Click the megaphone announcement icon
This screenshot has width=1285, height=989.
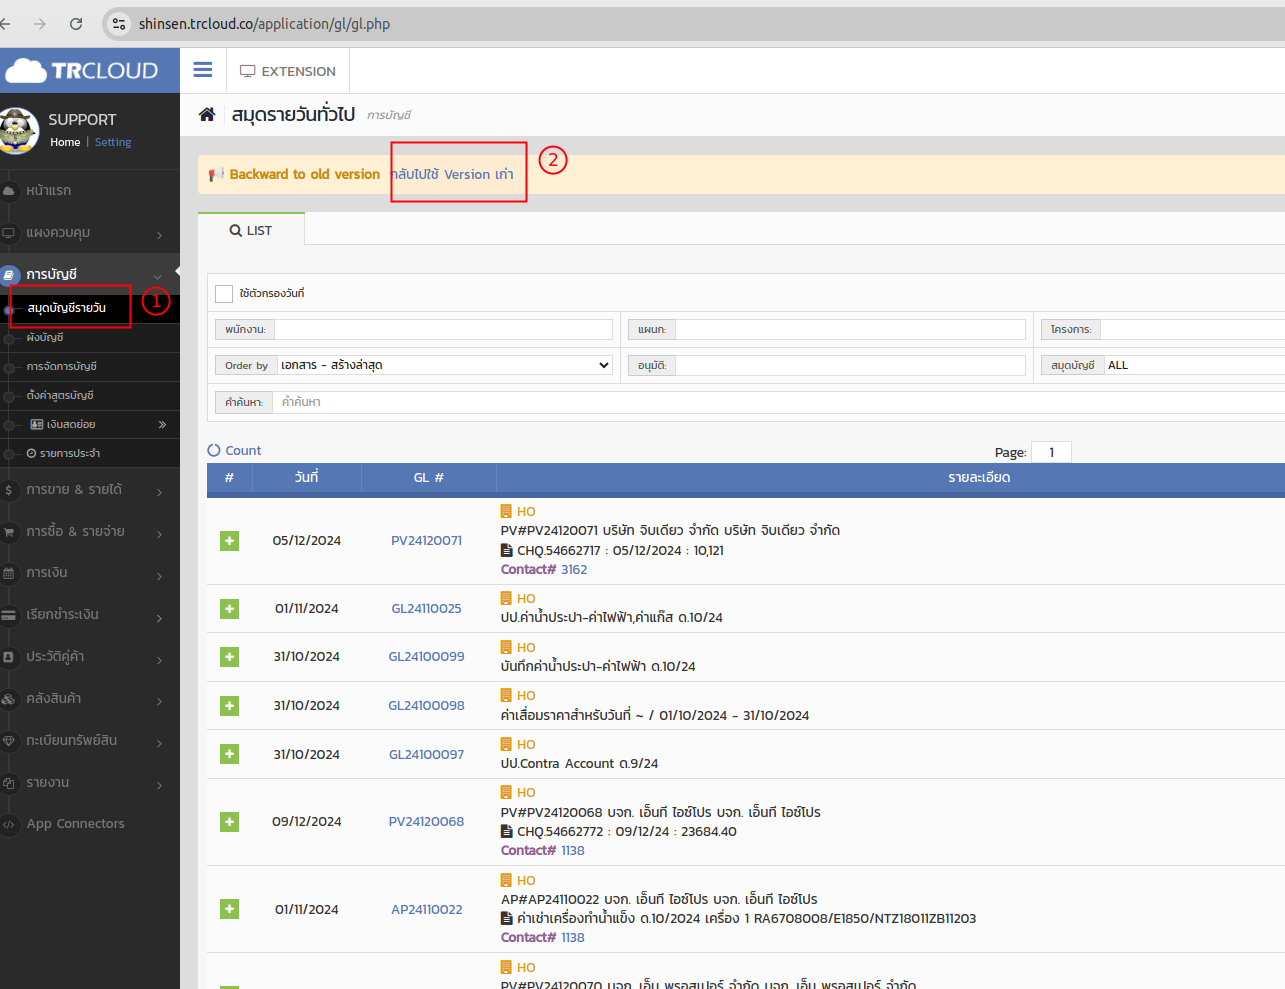point(216,174)
